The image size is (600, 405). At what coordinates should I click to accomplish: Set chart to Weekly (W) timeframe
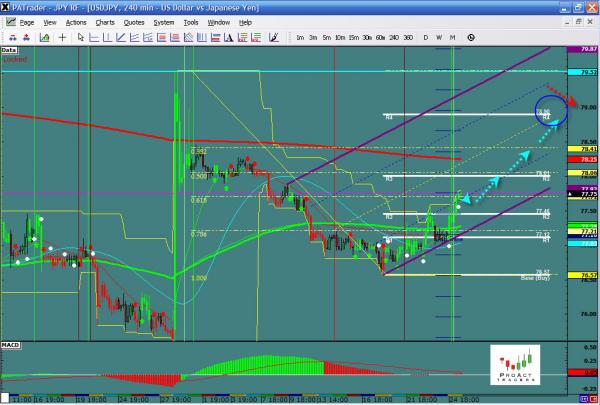coord(439,37)
